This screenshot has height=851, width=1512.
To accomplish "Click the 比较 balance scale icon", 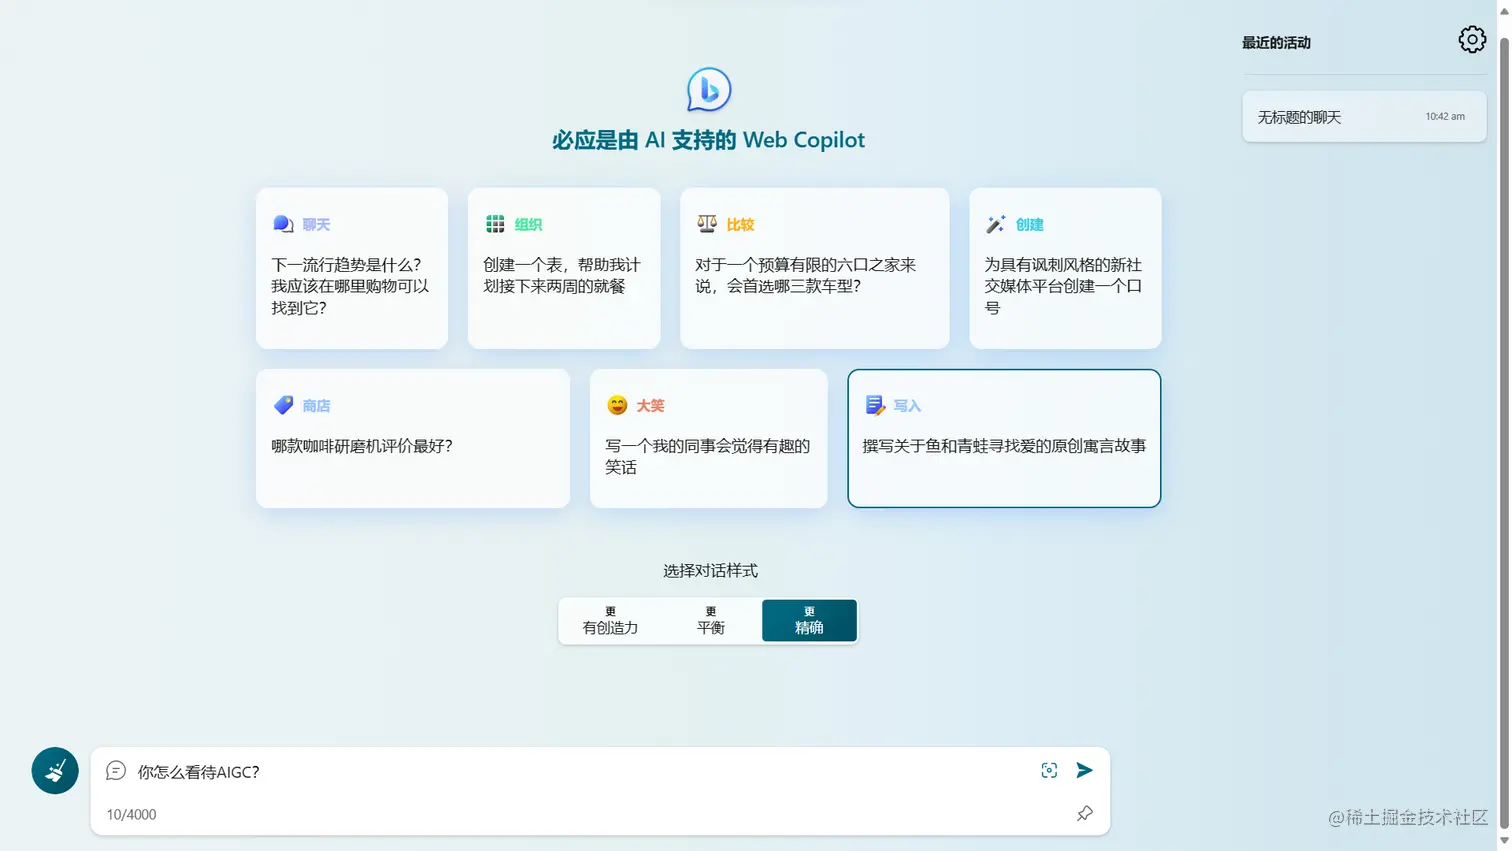I will 707,224.
